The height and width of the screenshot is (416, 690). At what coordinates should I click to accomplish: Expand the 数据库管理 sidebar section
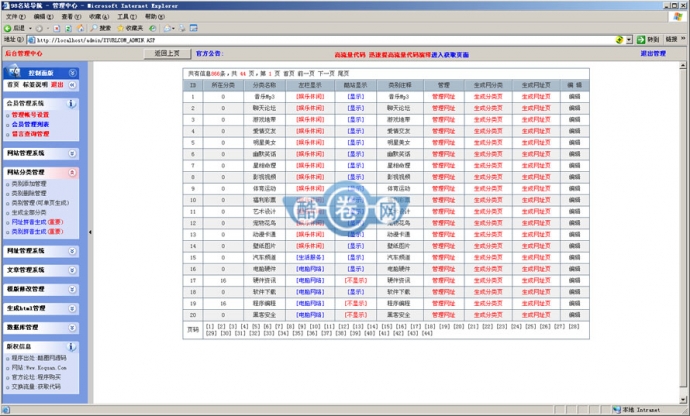click(73, 326)
